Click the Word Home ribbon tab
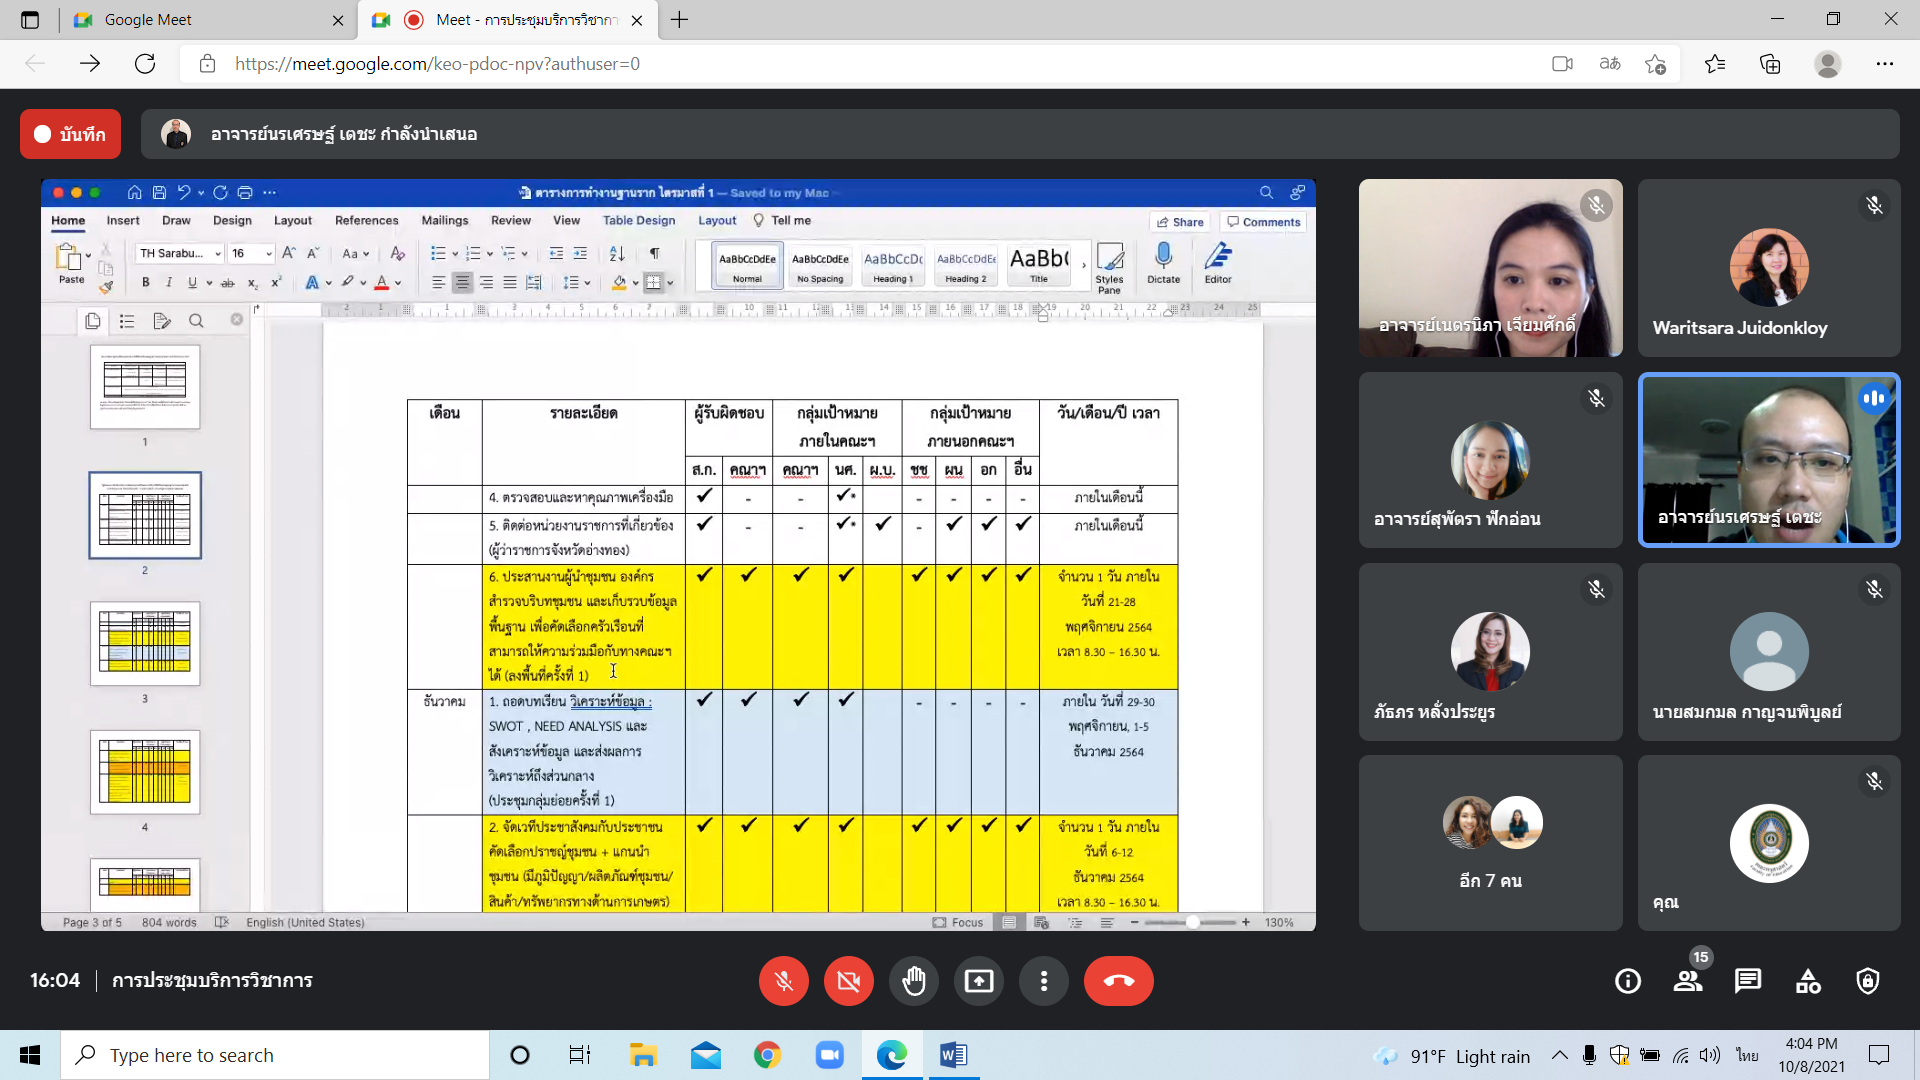This screenshot has width=1920, height=1080. (68, 220)
